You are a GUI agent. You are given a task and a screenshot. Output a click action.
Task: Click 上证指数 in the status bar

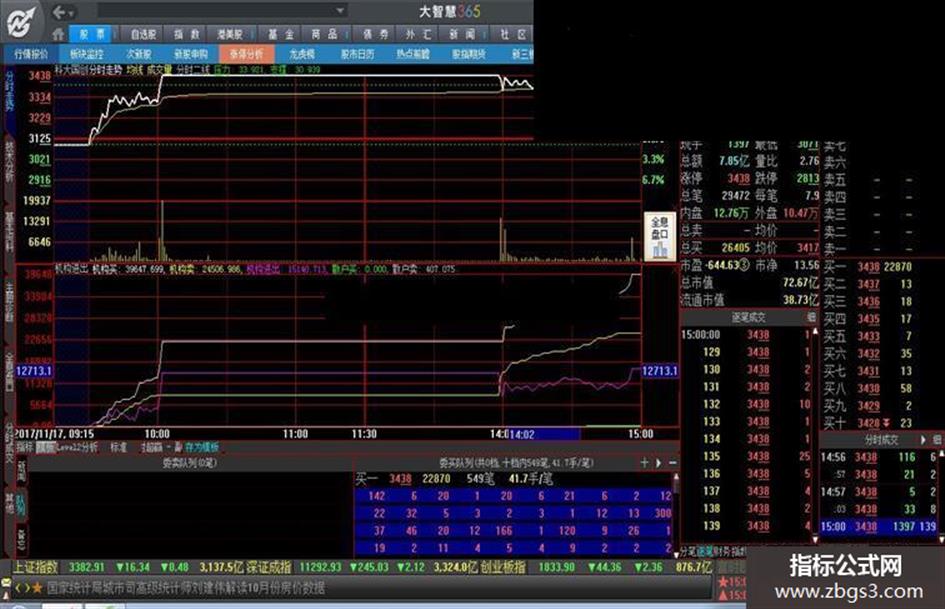tap(36, 567)
